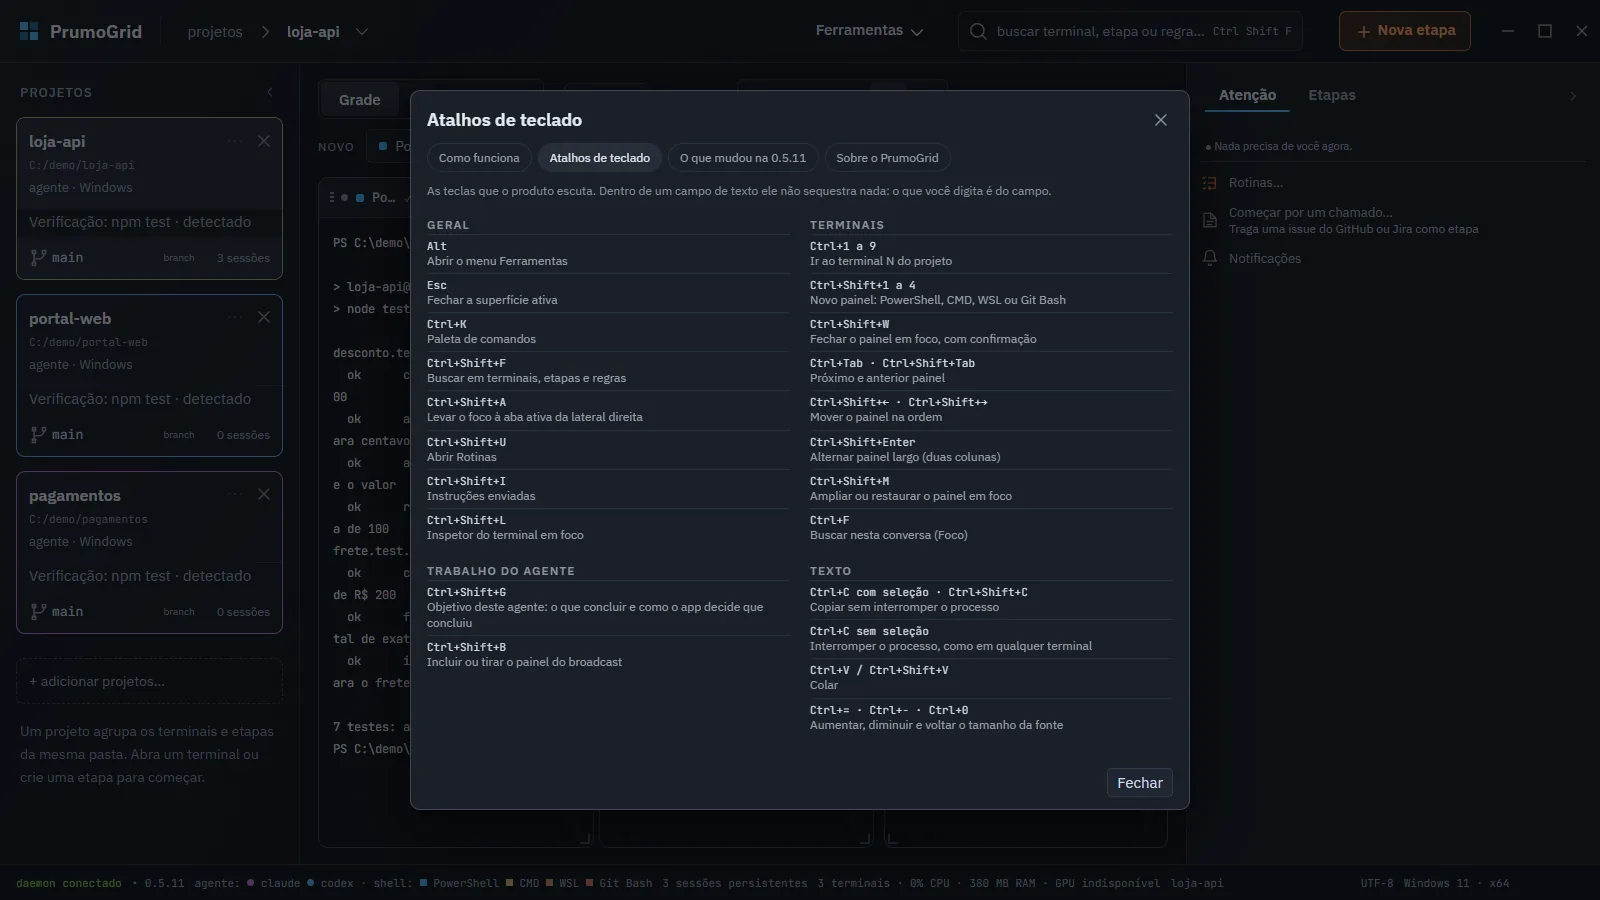Viewport: 1600px width, 900px height.
Task: Click the PowerShell shell indicator in status bar
Action: click(459, 883)
